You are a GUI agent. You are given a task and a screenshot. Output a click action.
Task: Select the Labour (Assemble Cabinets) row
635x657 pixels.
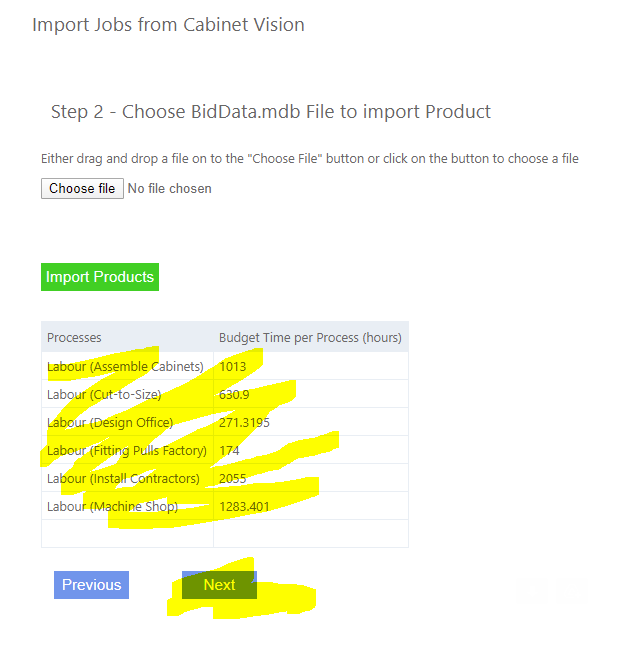(x=125, y=366)
